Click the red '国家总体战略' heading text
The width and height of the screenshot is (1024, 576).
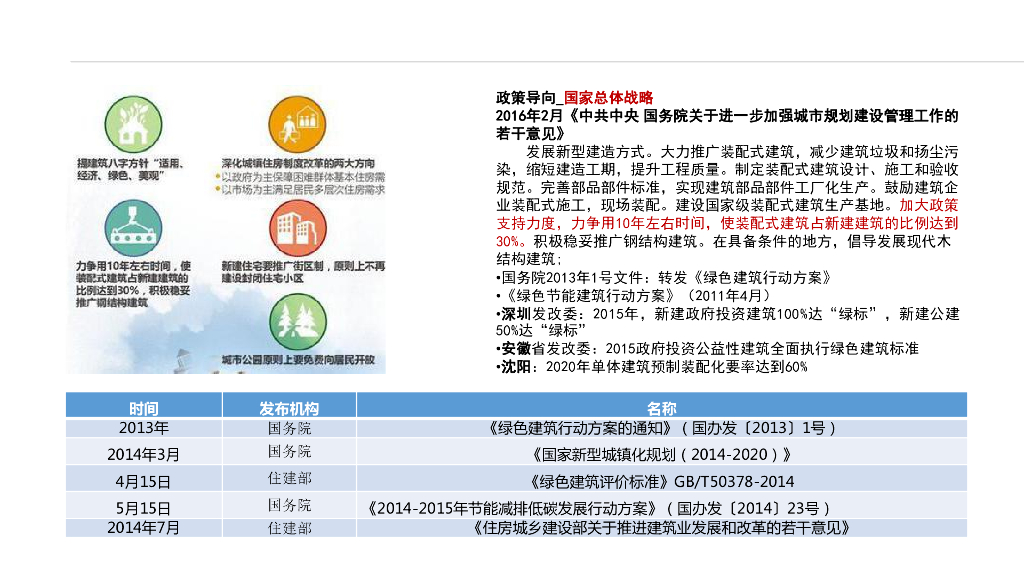(x=608, y=98)
